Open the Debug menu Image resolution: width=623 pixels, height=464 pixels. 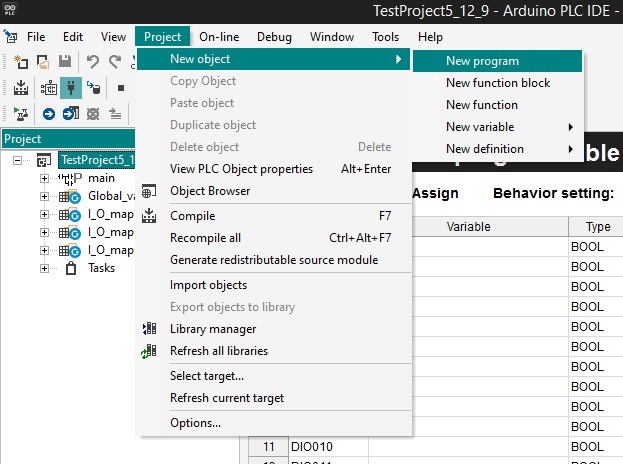click(x=274, y=37)
